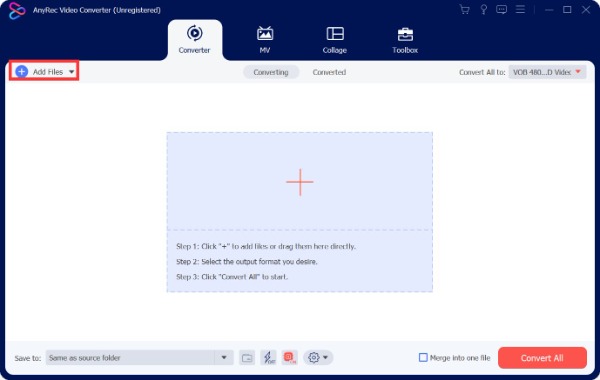Open Convert All to format dropdown
600x380 pixels.
tap(547, 72)
